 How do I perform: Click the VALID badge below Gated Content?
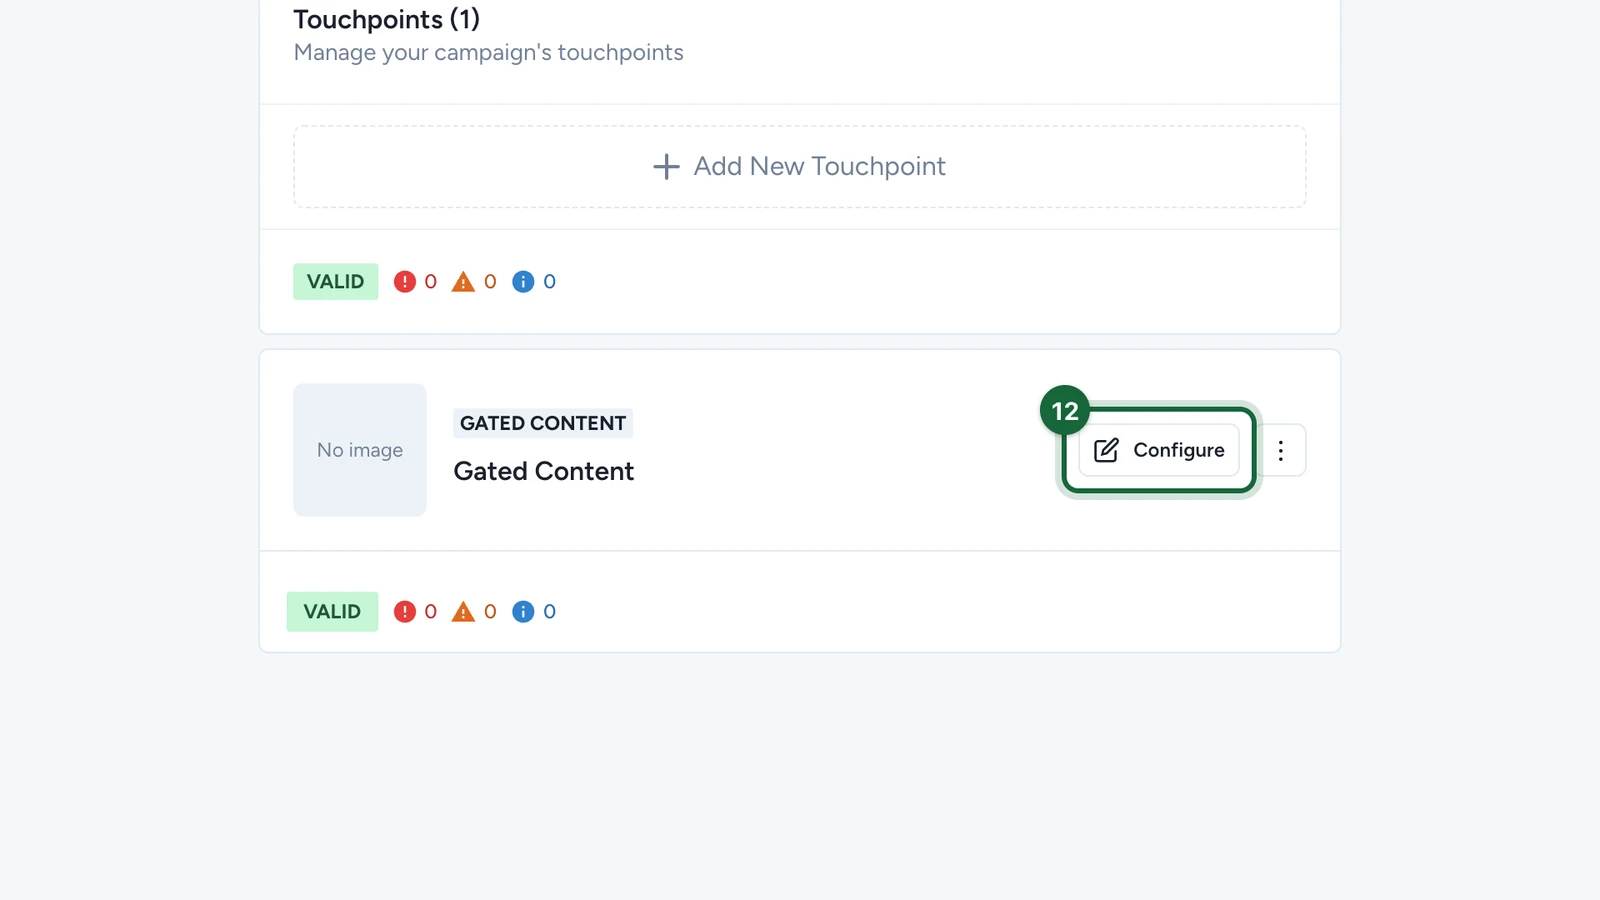point(332,612)
